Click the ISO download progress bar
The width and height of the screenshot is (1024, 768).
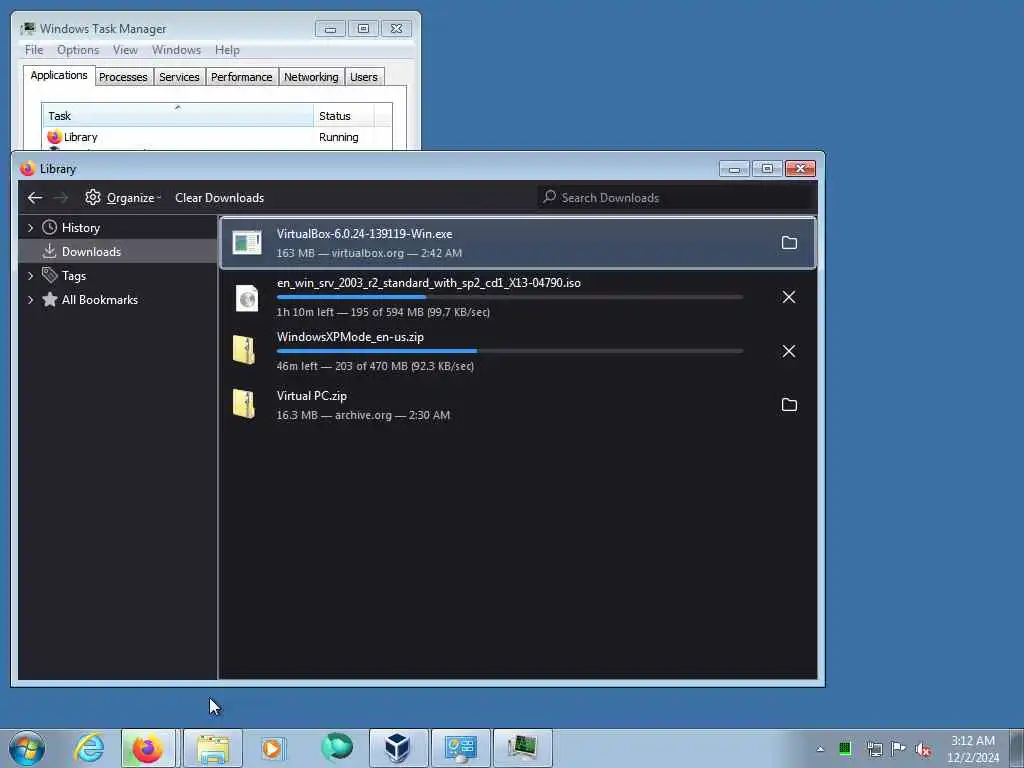509,297
